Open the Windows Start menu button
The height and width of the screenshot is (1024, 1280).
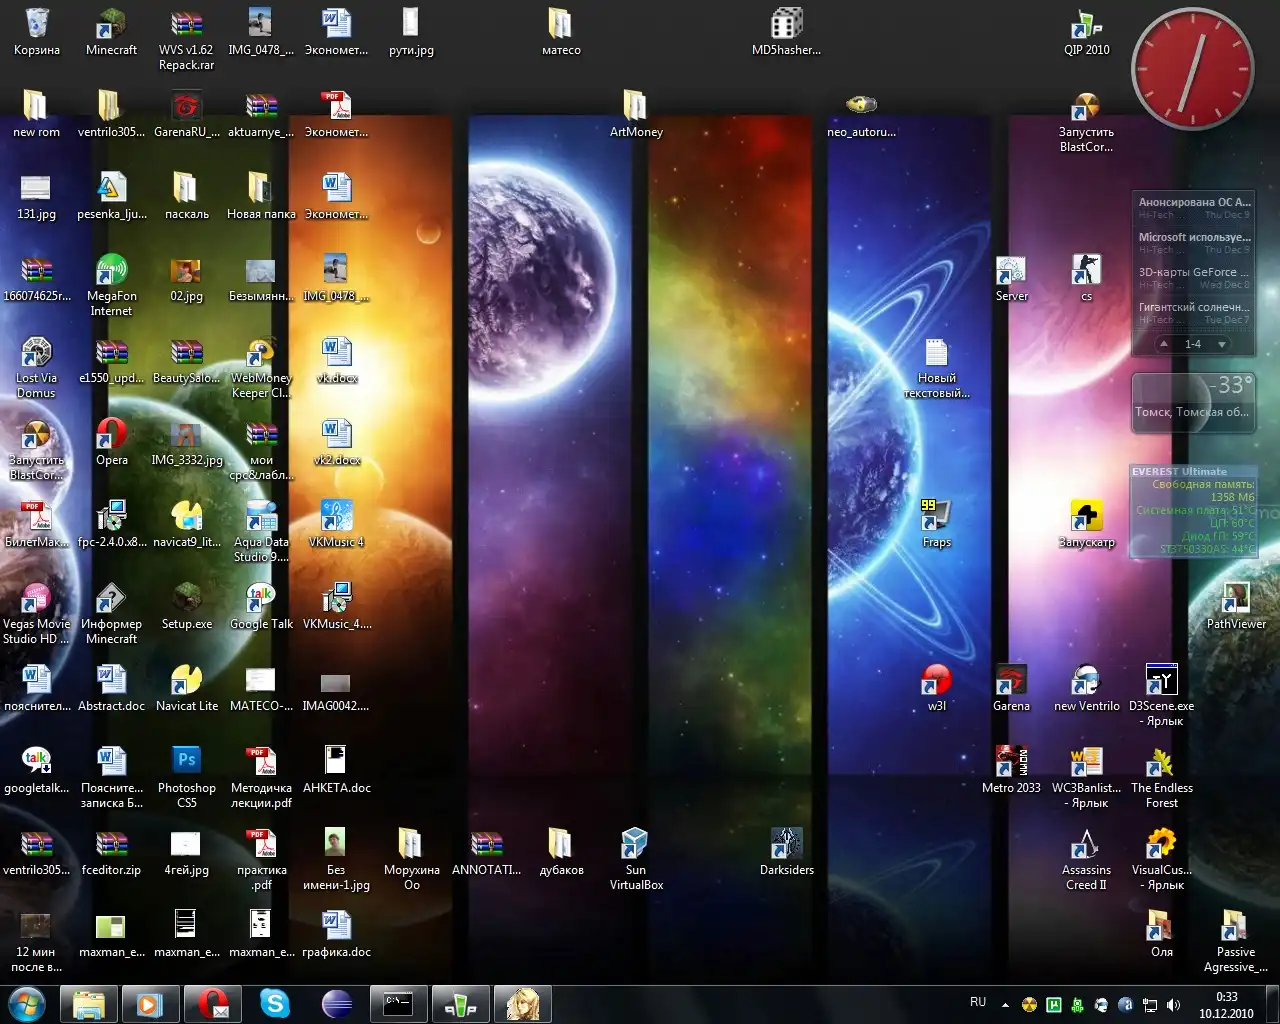point(27,1003)
